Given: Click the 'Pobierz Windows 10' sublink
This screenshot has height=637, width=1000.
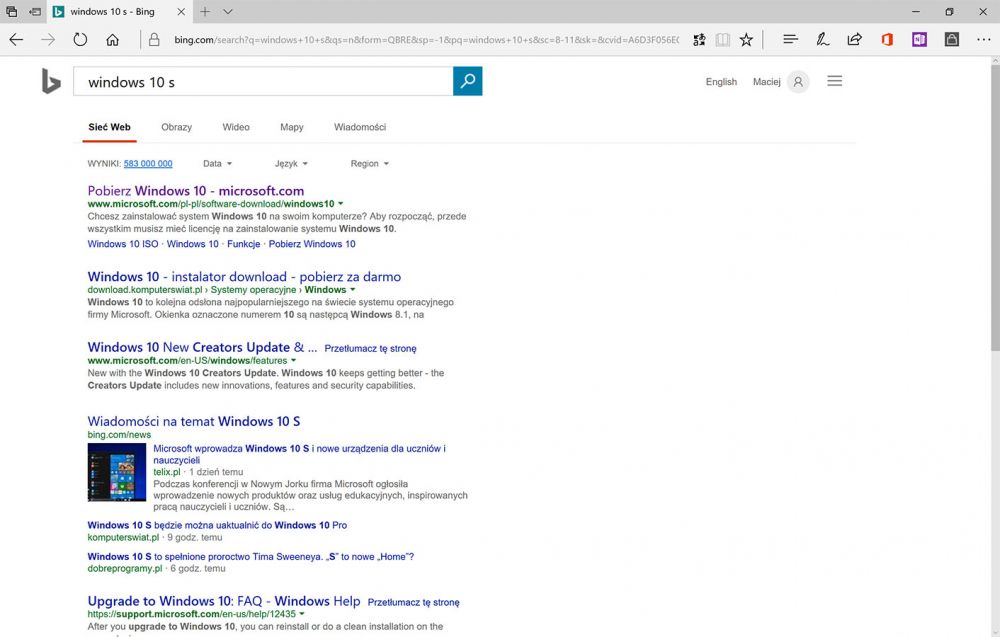Looking at the screenshot, I should (312, 244).
